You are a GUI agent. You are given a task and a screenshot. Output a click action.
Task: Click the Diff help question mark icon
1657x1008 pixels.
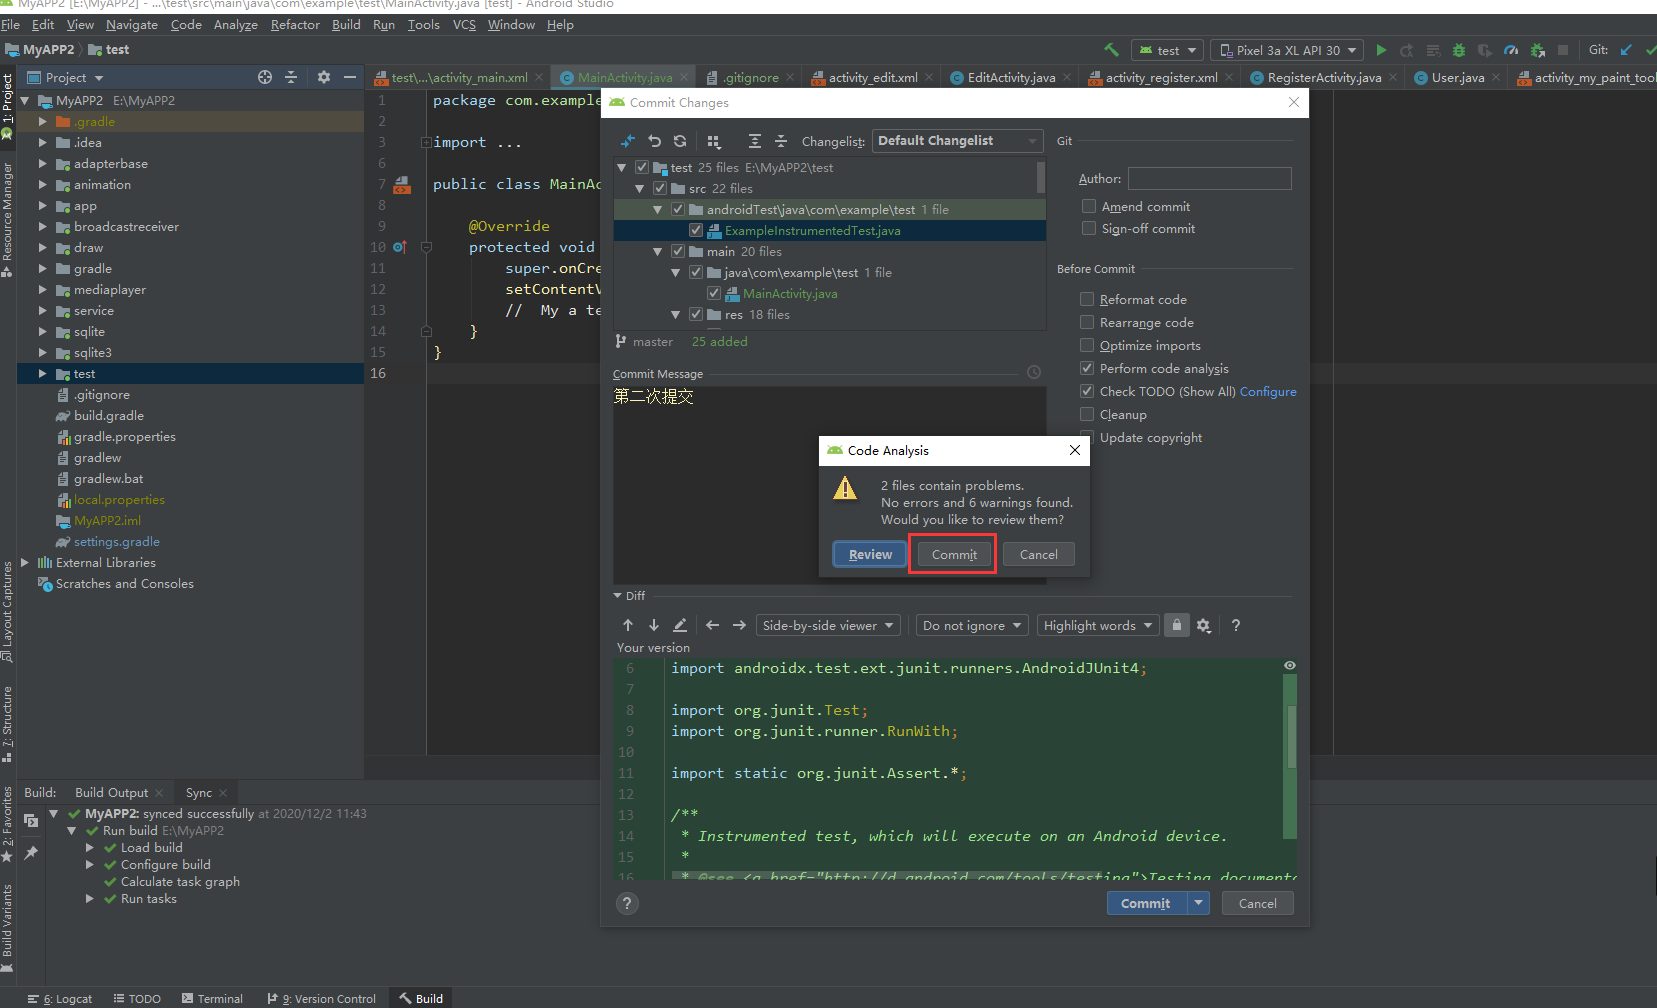tap(1236, 625)
